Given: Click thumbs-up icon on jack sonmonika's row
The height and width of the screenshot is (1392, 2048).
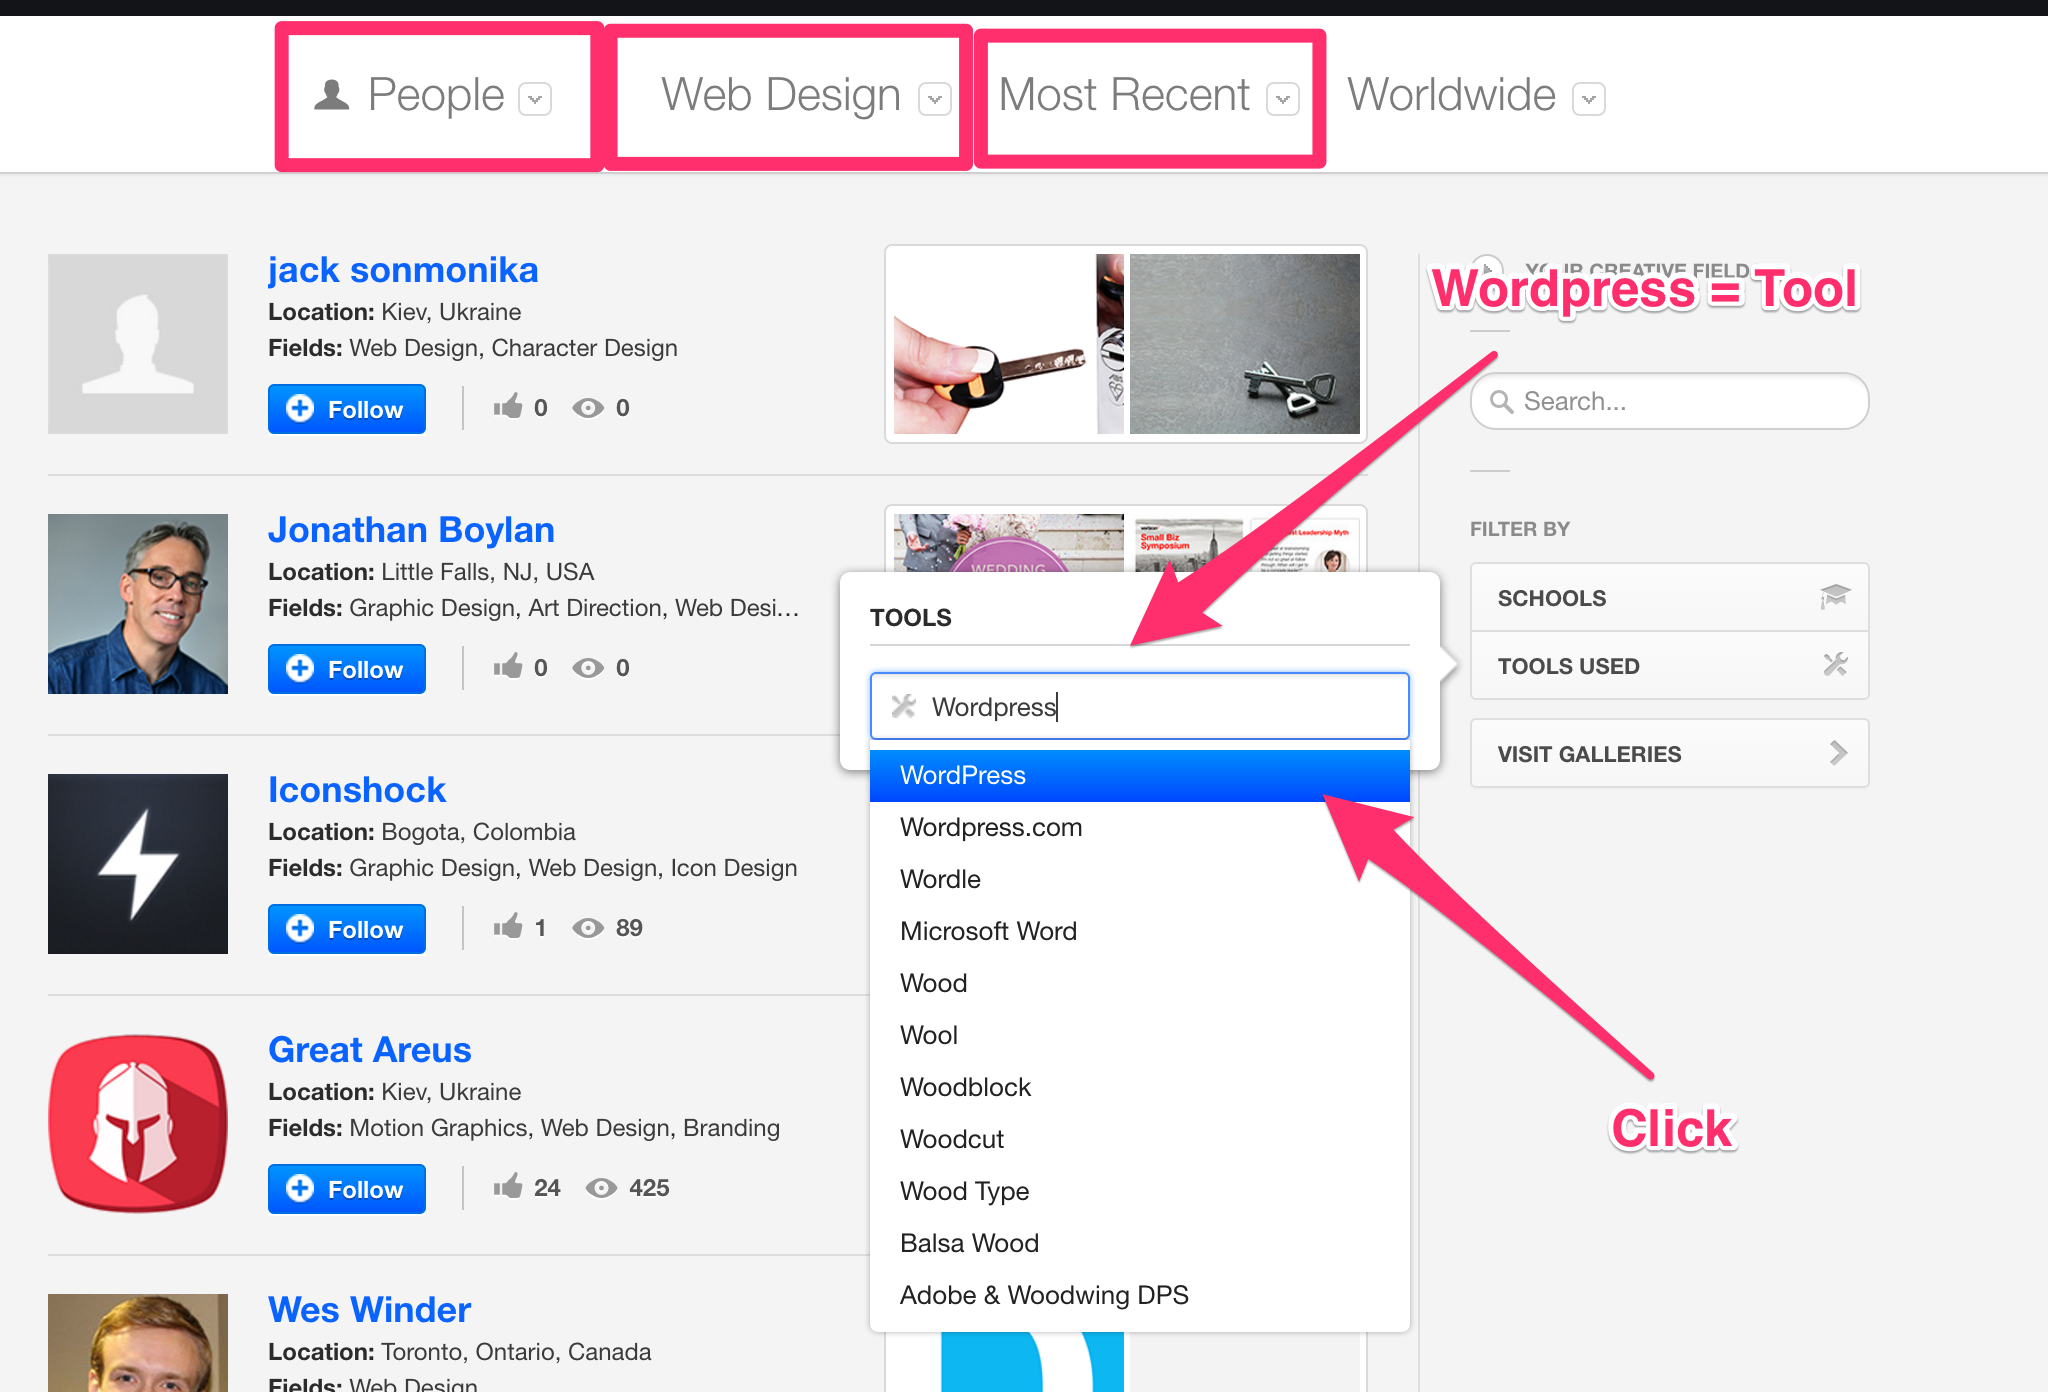Looking at the screenshot, I should 508,406.
